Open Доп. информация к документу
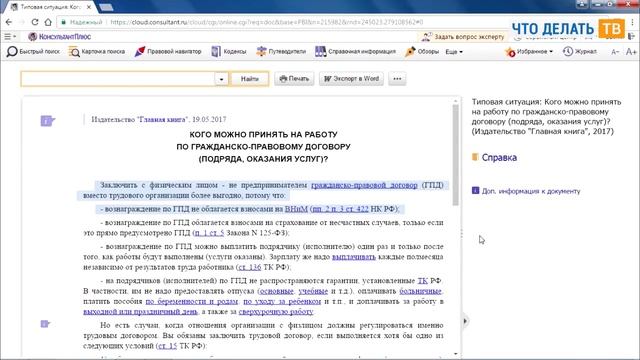 point(531,191)
